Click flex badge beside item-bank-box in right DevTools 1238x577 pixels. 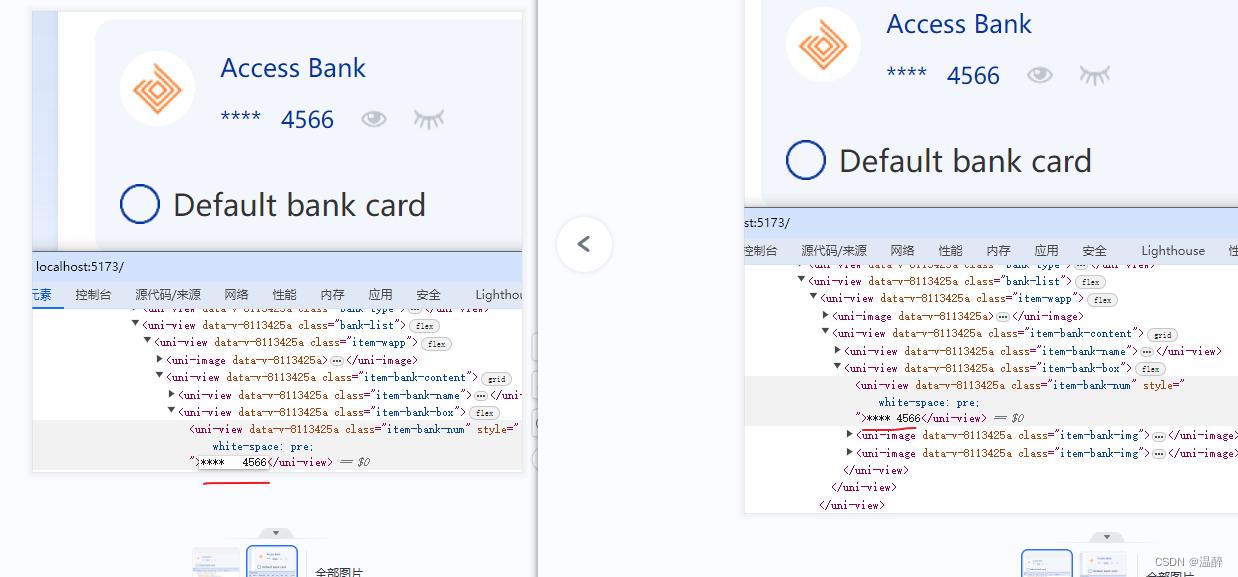pos(1150,368)
